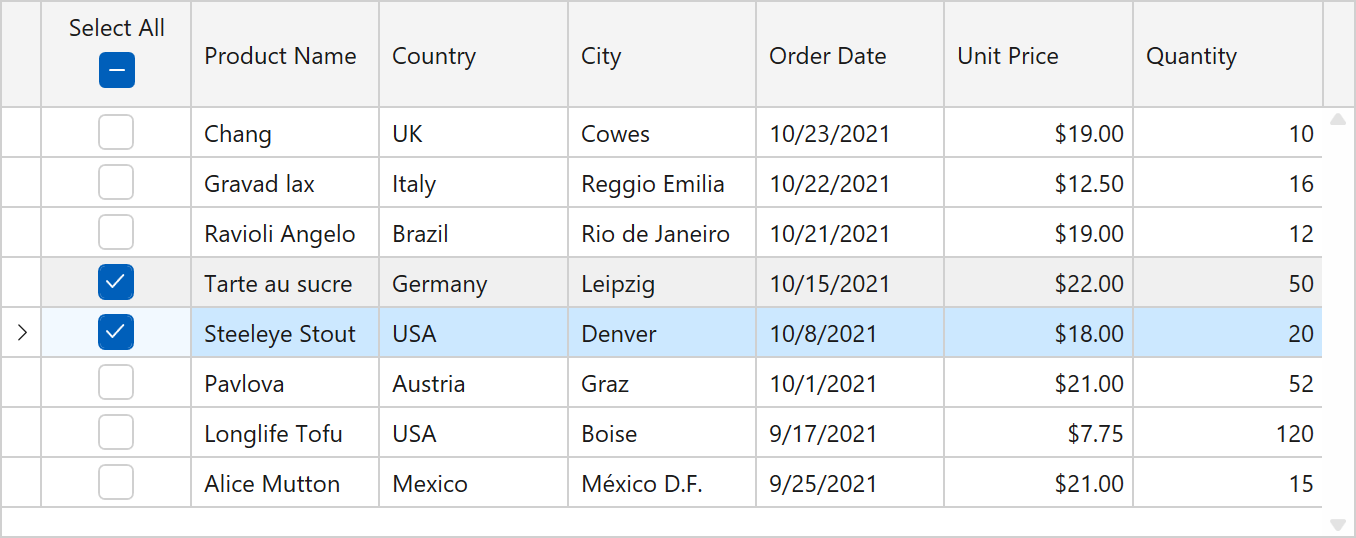1356x538 pixels.
Task: Sort by Product Name column header
Action: (280, 56)
